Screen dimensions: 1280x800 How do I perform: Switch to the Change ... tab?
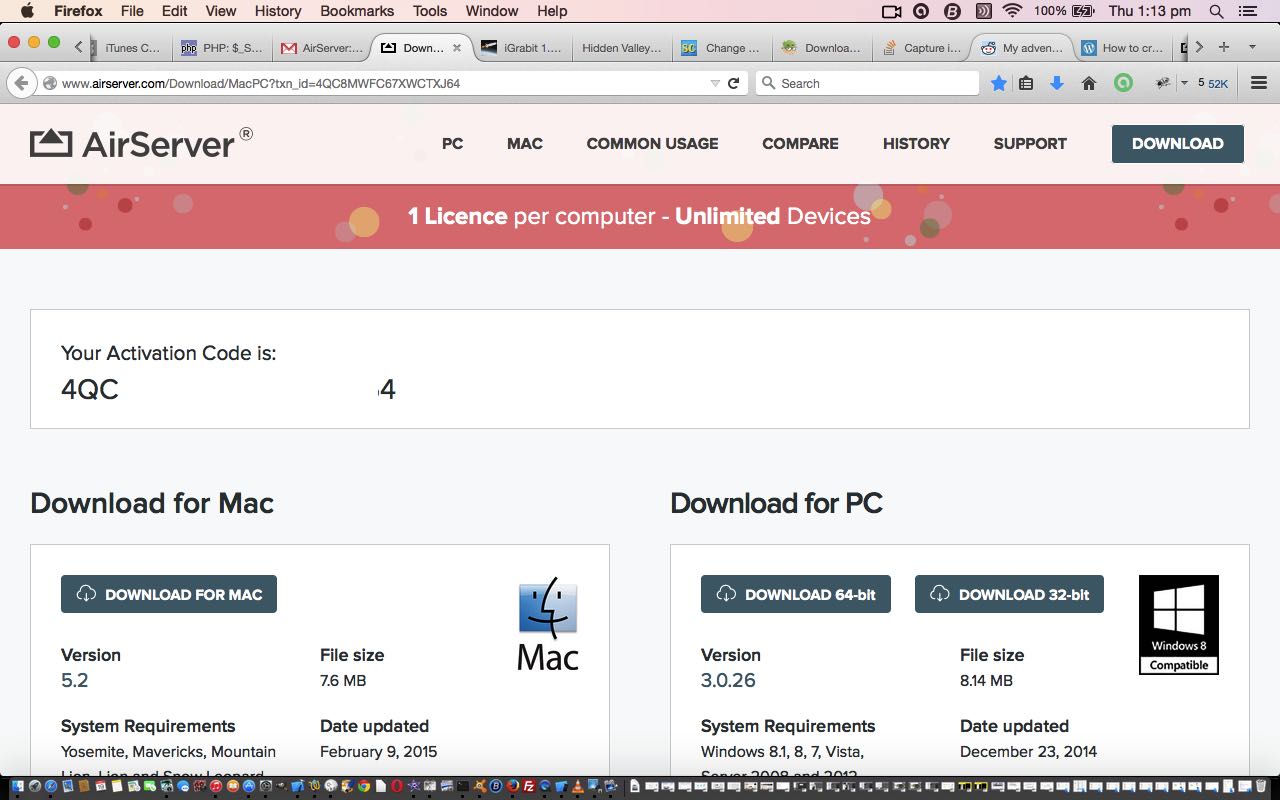point(721,47)
